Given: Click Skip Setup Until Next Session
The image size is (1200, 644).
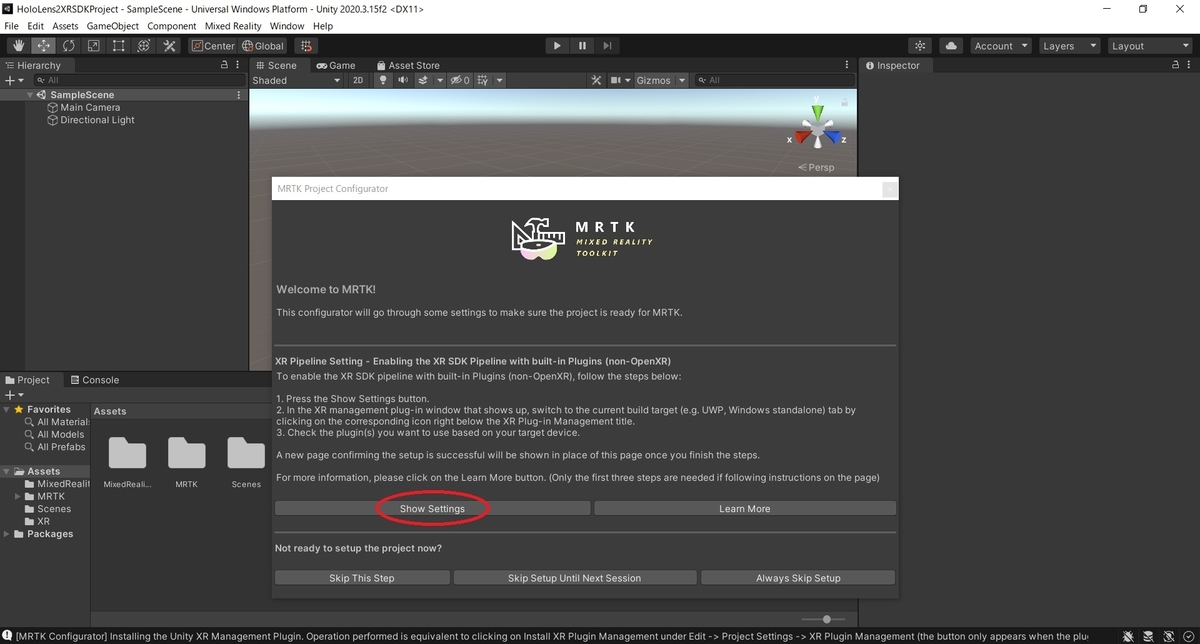Looking at the screenshot, I should [575, 578].
